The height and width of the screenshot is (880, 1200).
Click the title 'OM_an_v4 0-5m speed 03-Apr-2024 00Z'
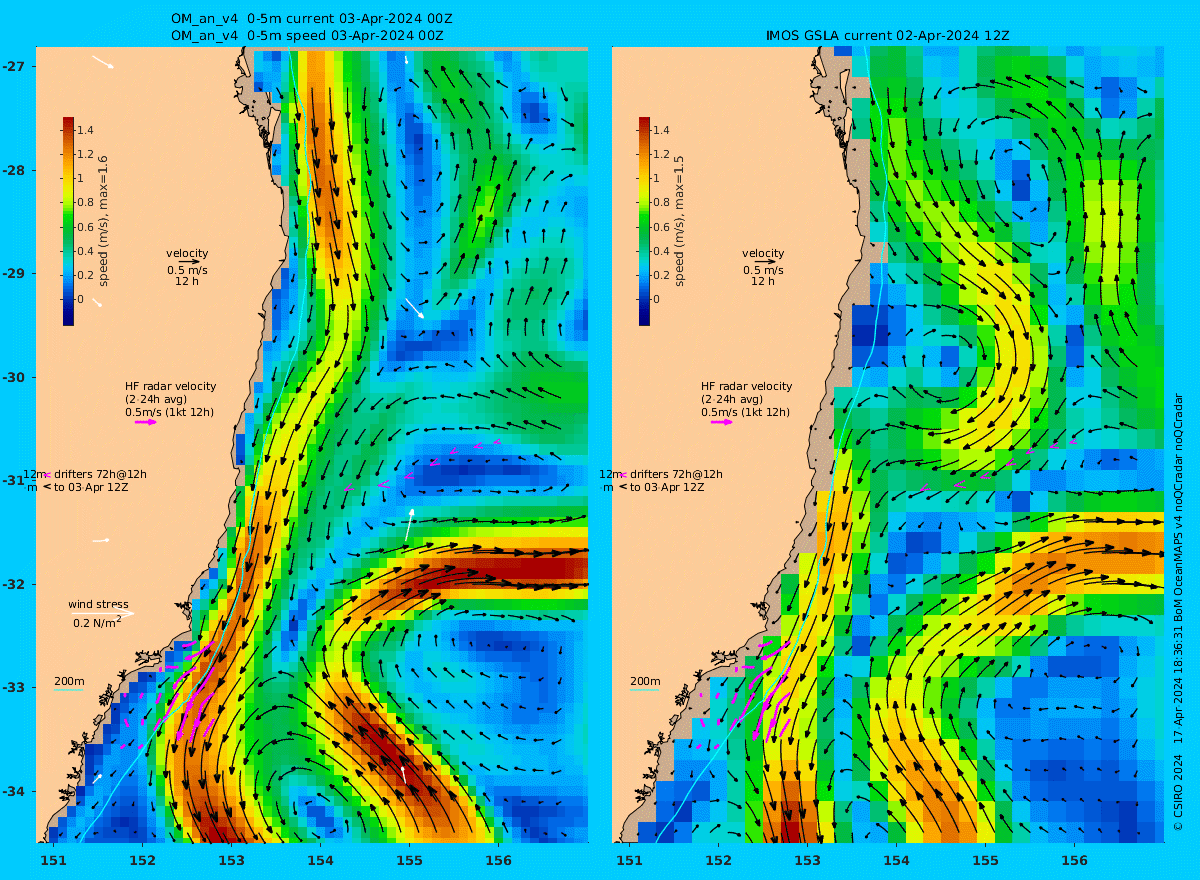pos(308,36)
